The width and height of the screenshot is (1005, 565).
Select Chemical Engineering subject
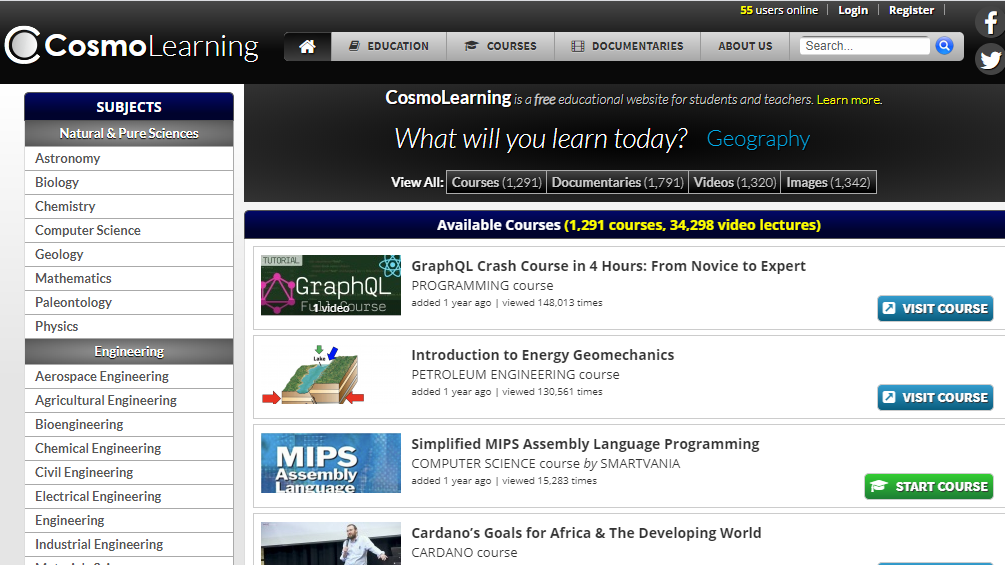(x=129, y=448)
